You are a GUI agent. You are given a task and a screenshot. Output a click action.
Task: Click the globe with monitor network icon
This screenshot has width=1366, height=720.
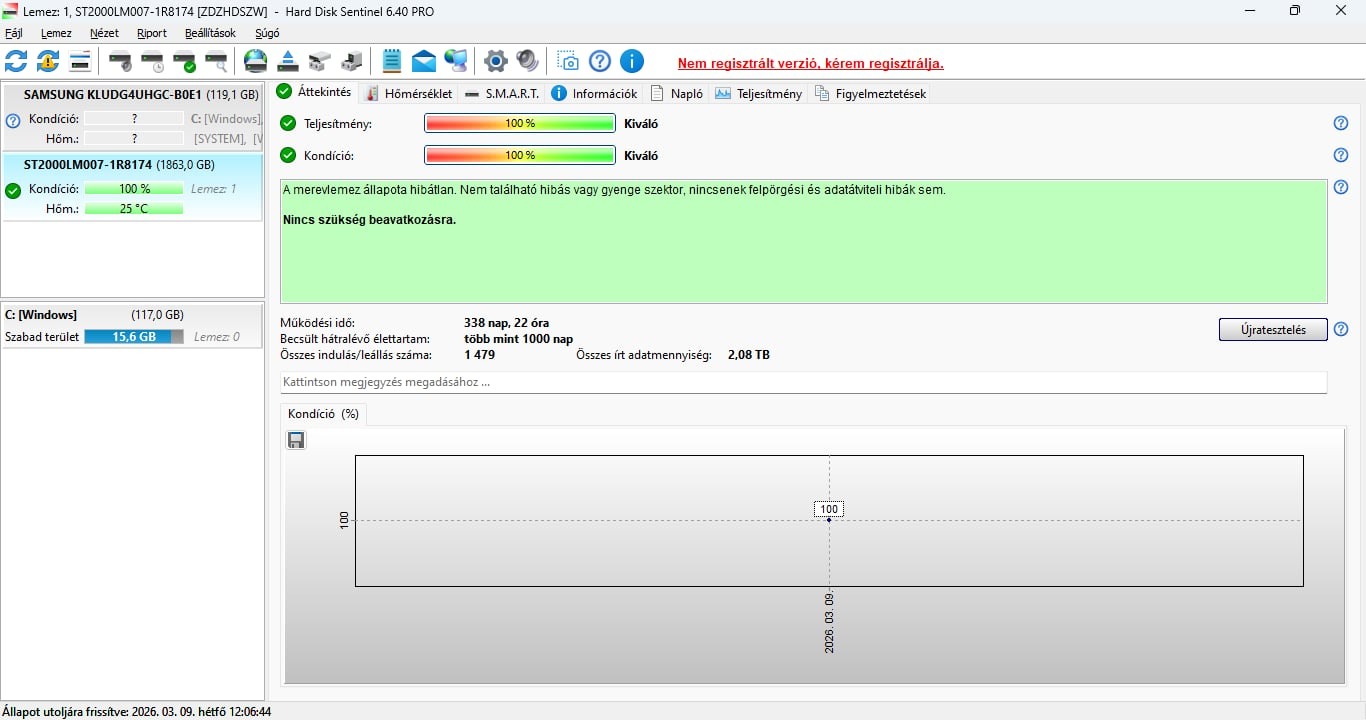tap(456, 61)
